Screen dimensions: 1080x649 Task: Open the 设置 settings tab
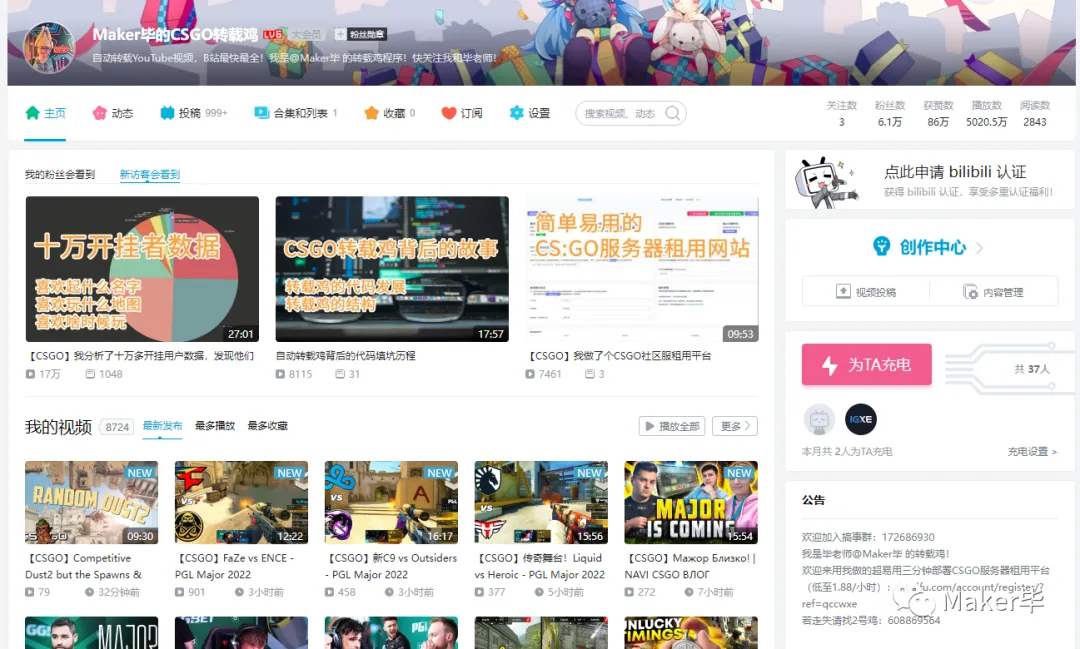[530, 113]
